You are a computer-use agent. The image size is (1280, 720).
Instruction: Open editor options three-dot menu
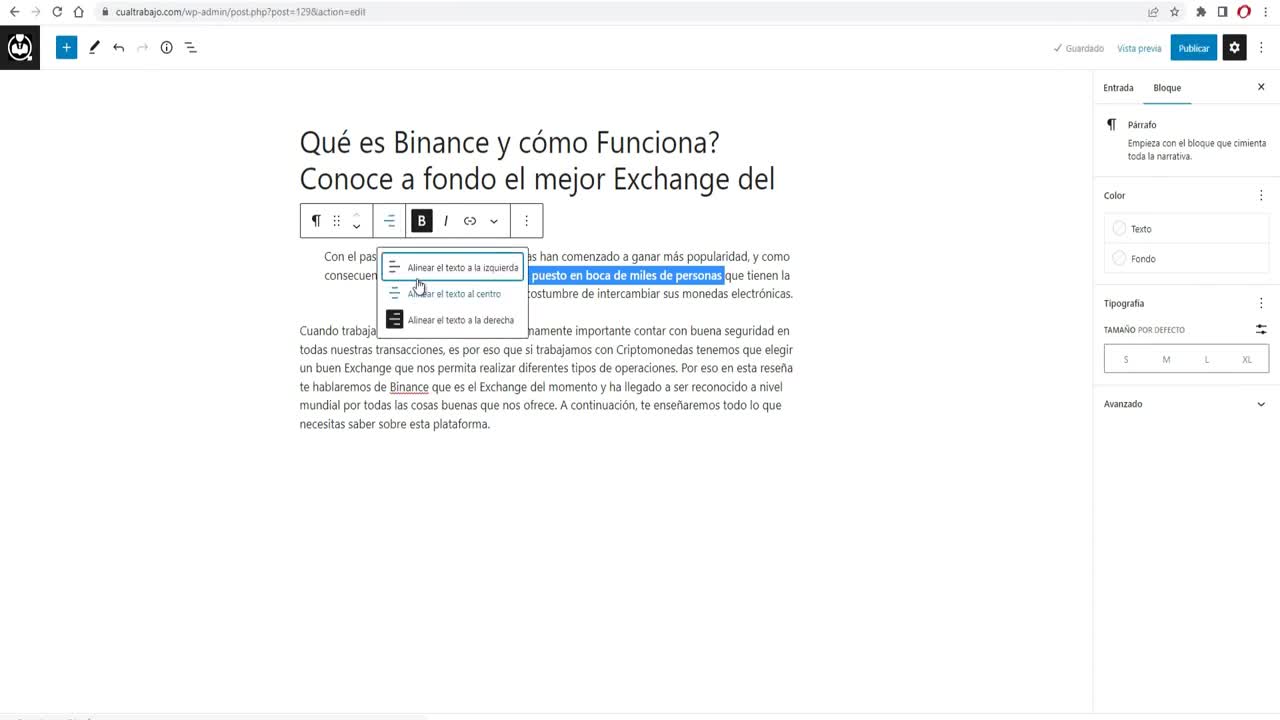click(x=1262, y=47)
